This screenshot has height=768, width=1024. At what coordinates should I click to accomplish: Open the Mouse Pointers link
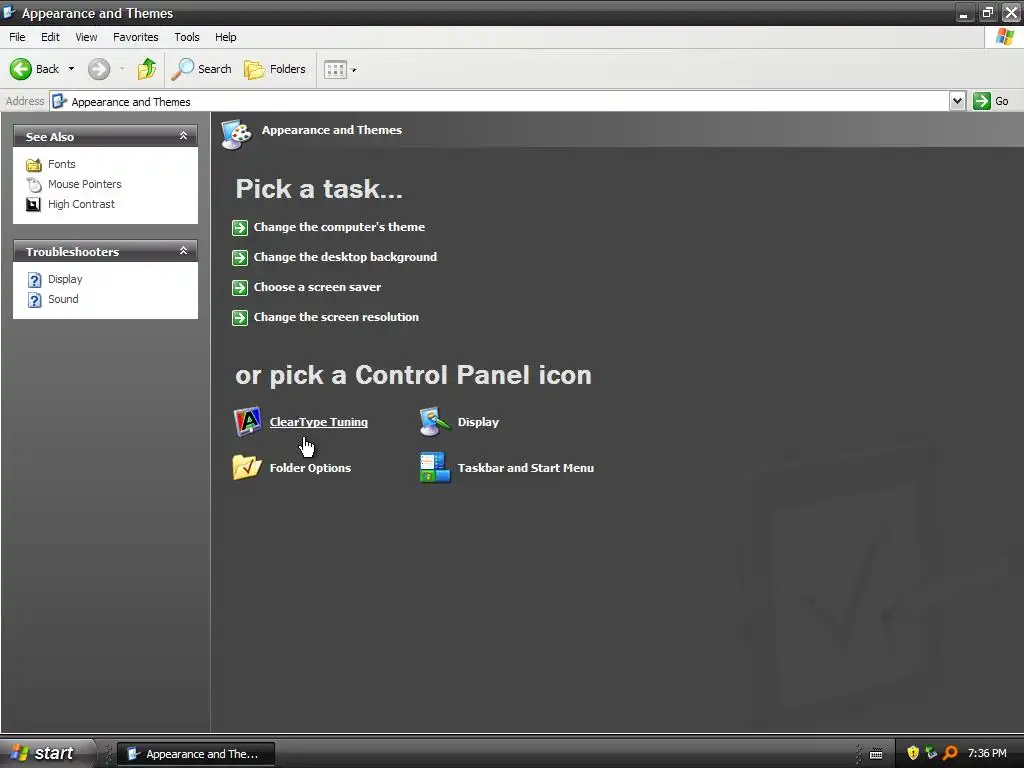click(84, 184)
